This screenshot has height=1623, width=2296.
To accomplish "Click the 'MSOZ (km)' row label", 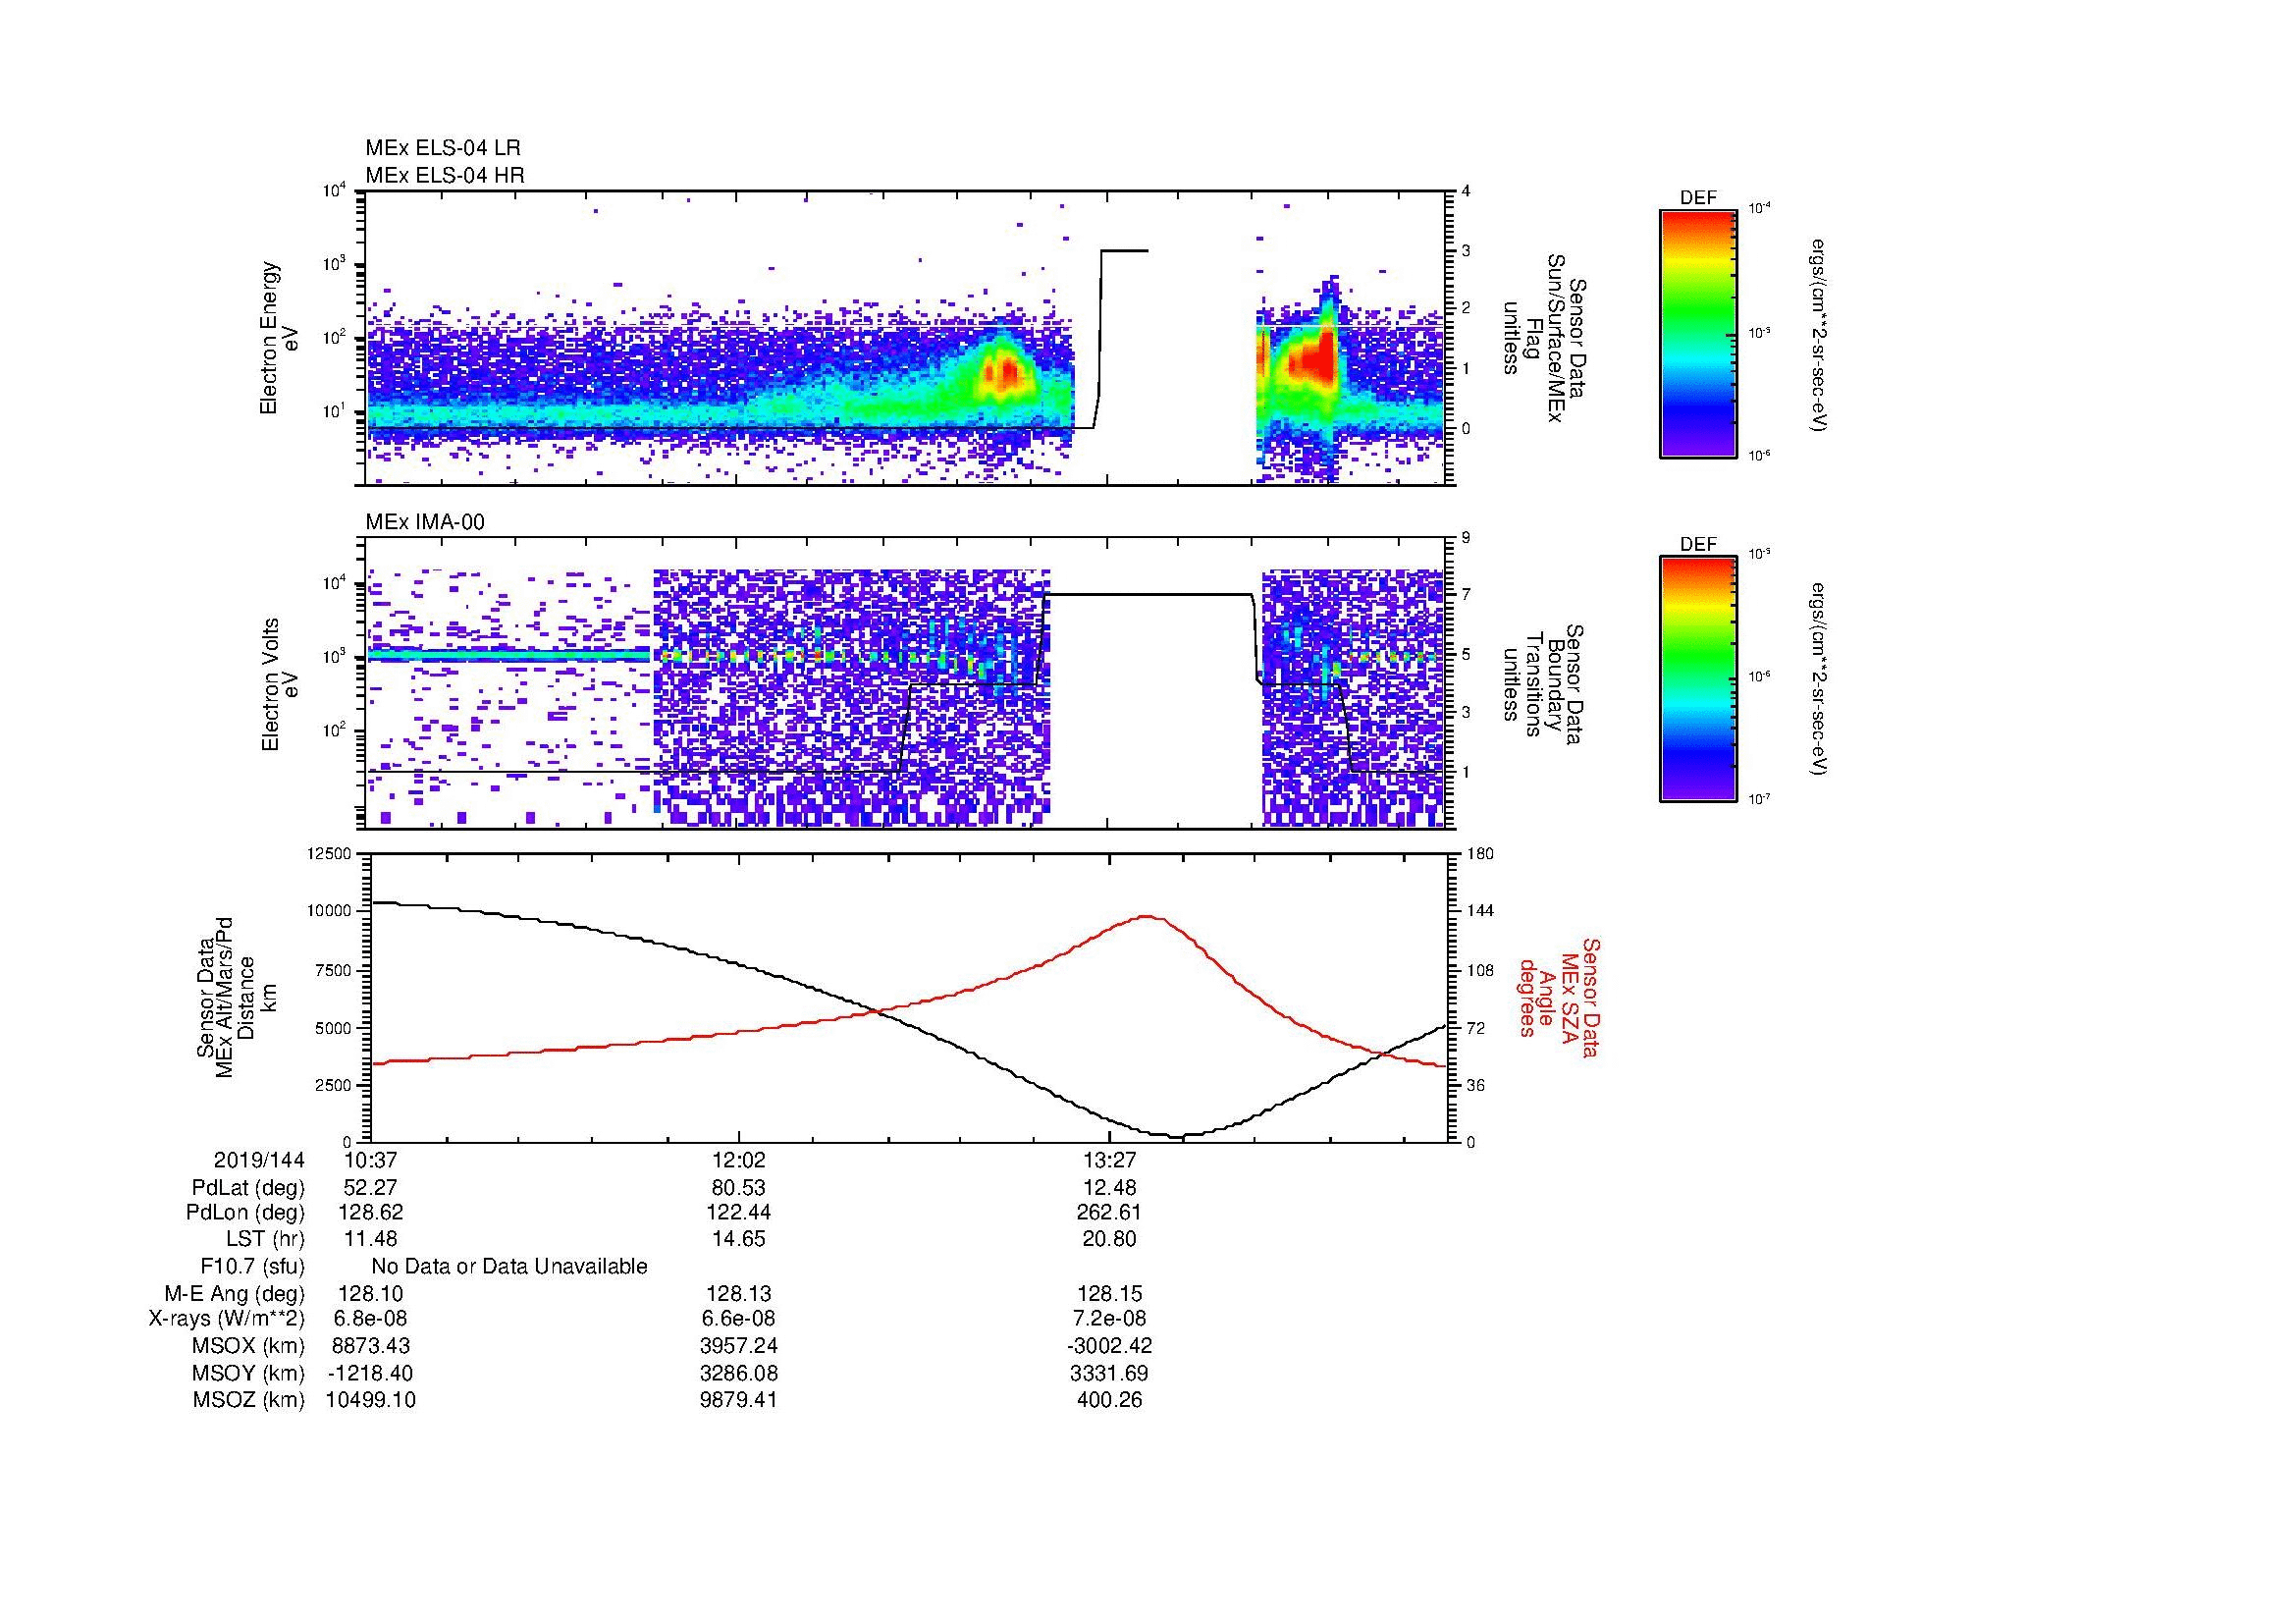I will pos(249,1400).
